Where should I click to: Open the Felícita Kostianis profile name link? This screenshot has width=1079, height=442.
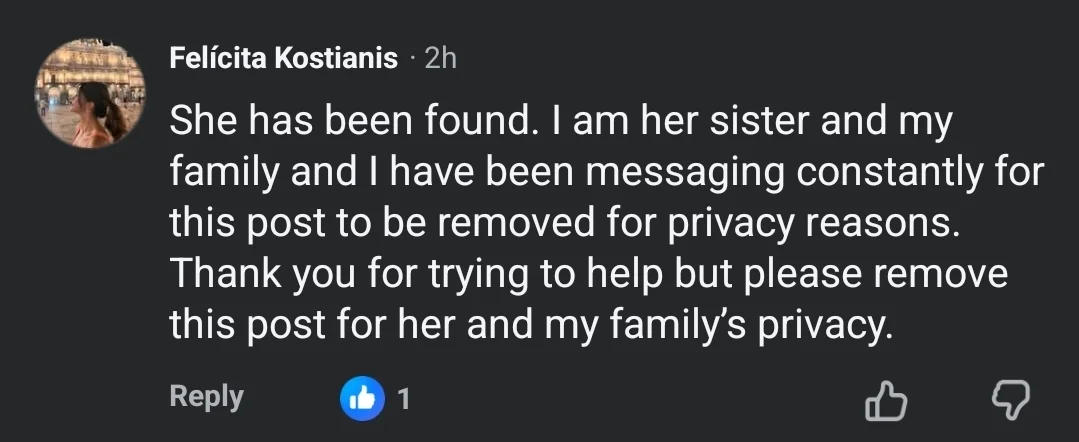pos(284,59)
